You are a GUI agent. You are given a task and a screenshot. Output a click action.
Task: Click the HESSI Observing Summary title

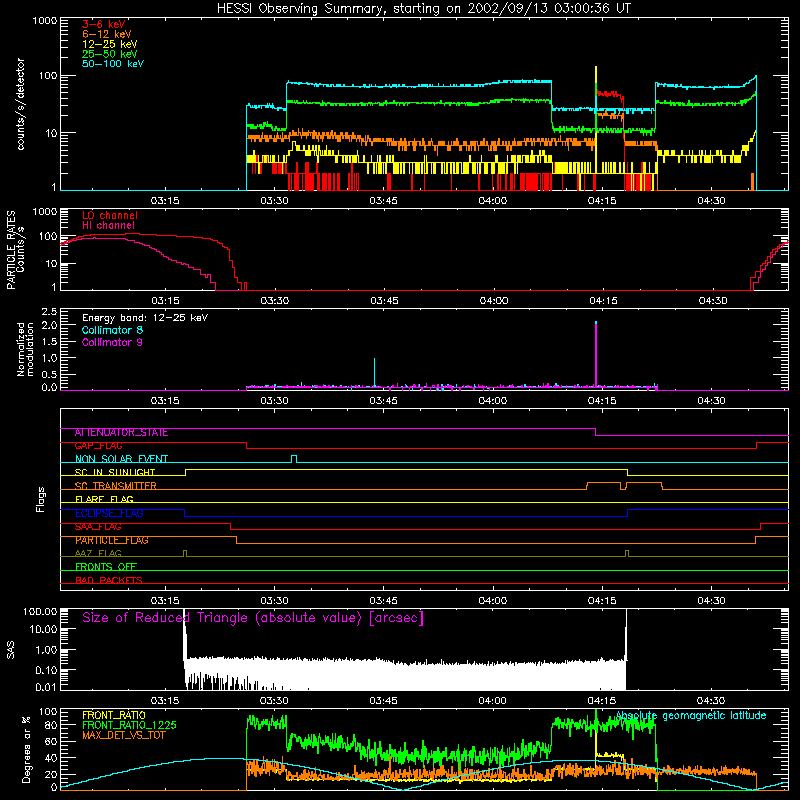coord(423,9)
